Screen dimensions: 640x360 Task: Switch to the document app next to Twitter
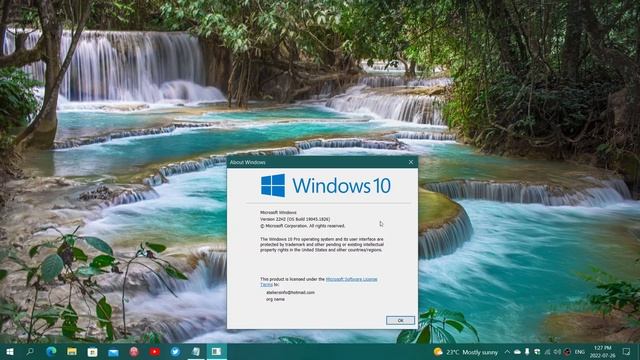click(196, 351)
